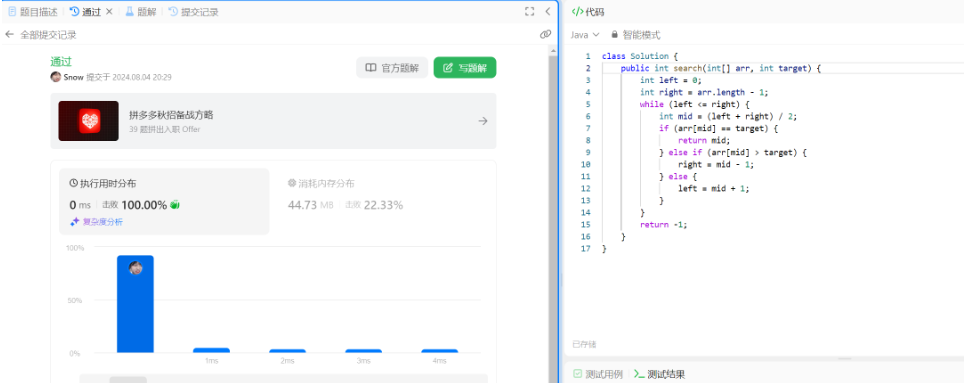Click the sparkle icon beside 复杂度分析
970x383 pixels.
pyautogui.click(x=75, y=222)
